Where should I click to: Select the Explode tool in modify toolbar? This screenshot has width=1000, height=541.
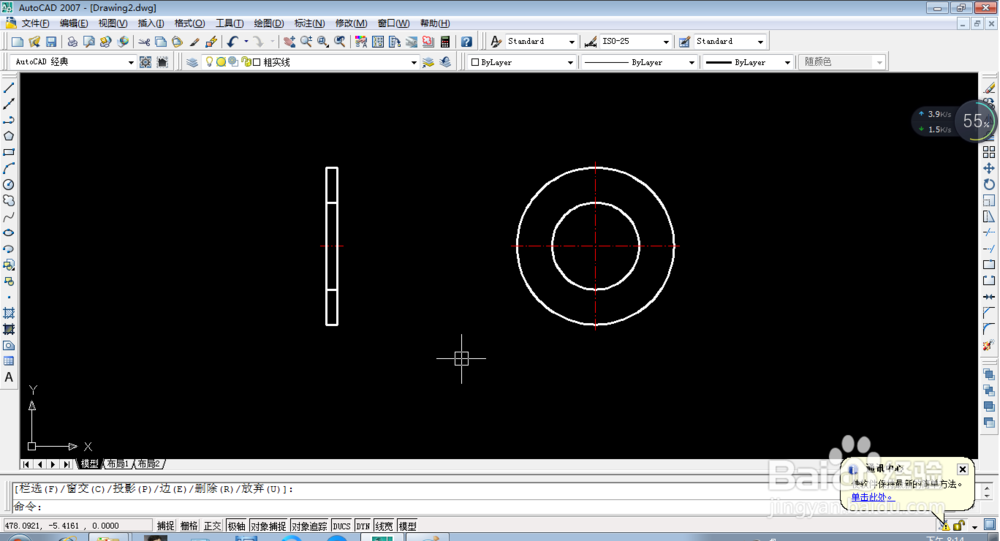989,345
